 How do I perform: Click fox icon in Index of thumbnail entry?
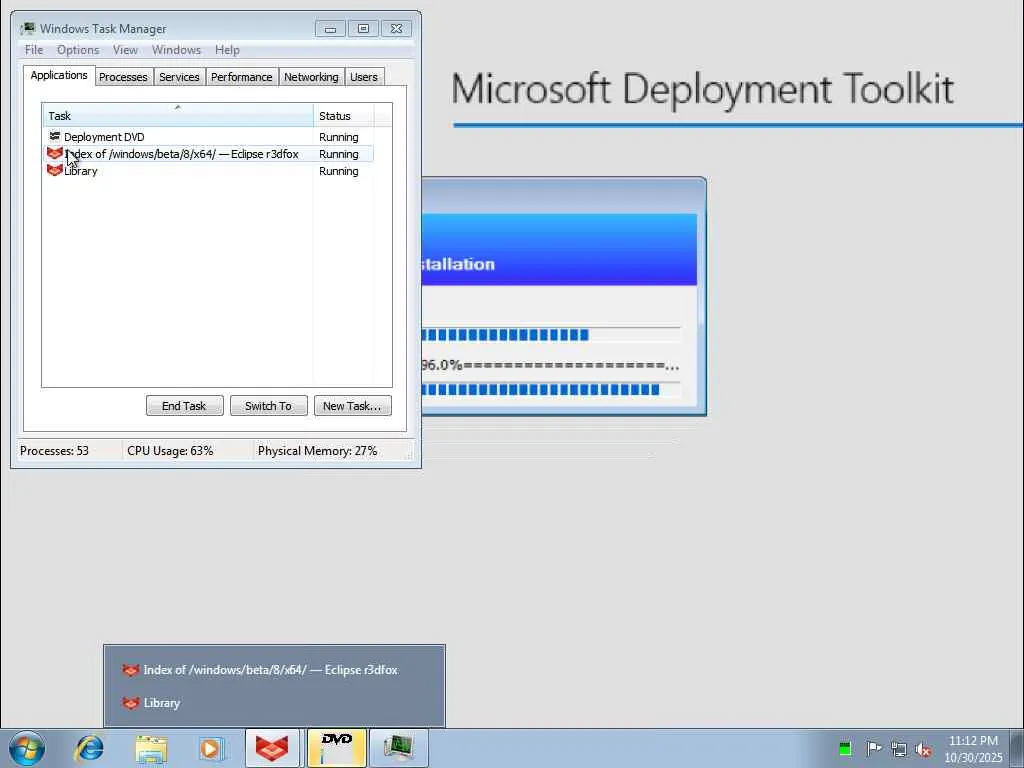tap(131, 670)
